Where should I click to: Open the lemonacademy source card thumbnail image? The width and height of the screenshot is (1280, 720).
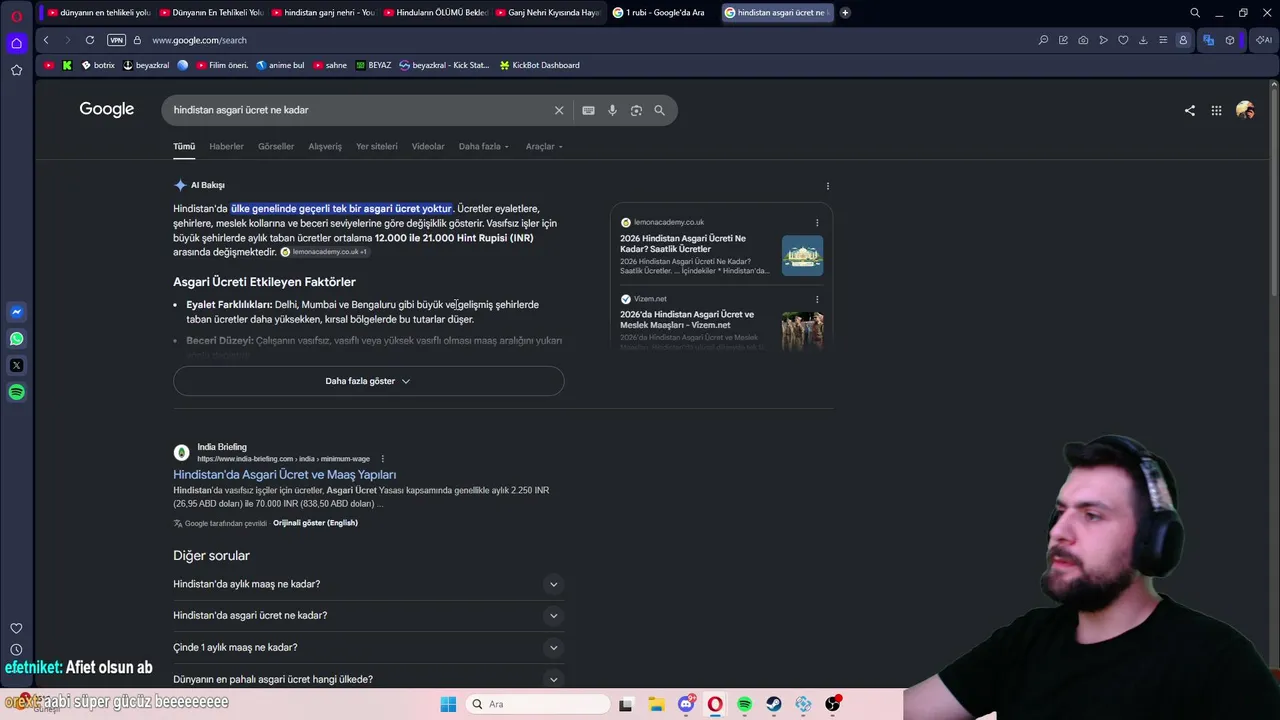click(x=803, y=256)
